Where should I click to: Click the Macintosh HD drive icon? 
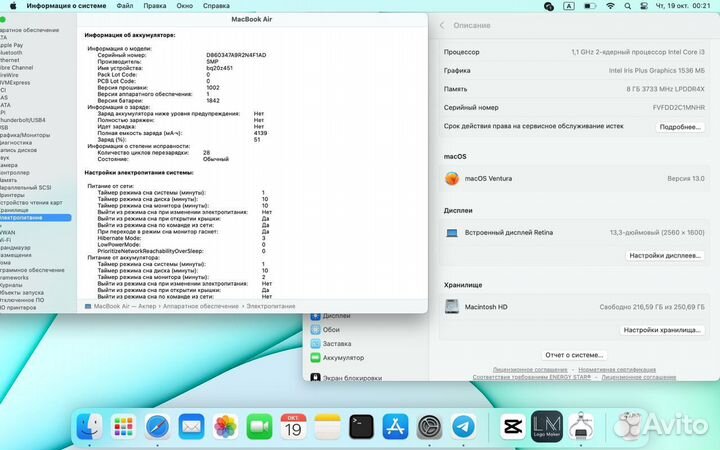(x=452, y=307)
